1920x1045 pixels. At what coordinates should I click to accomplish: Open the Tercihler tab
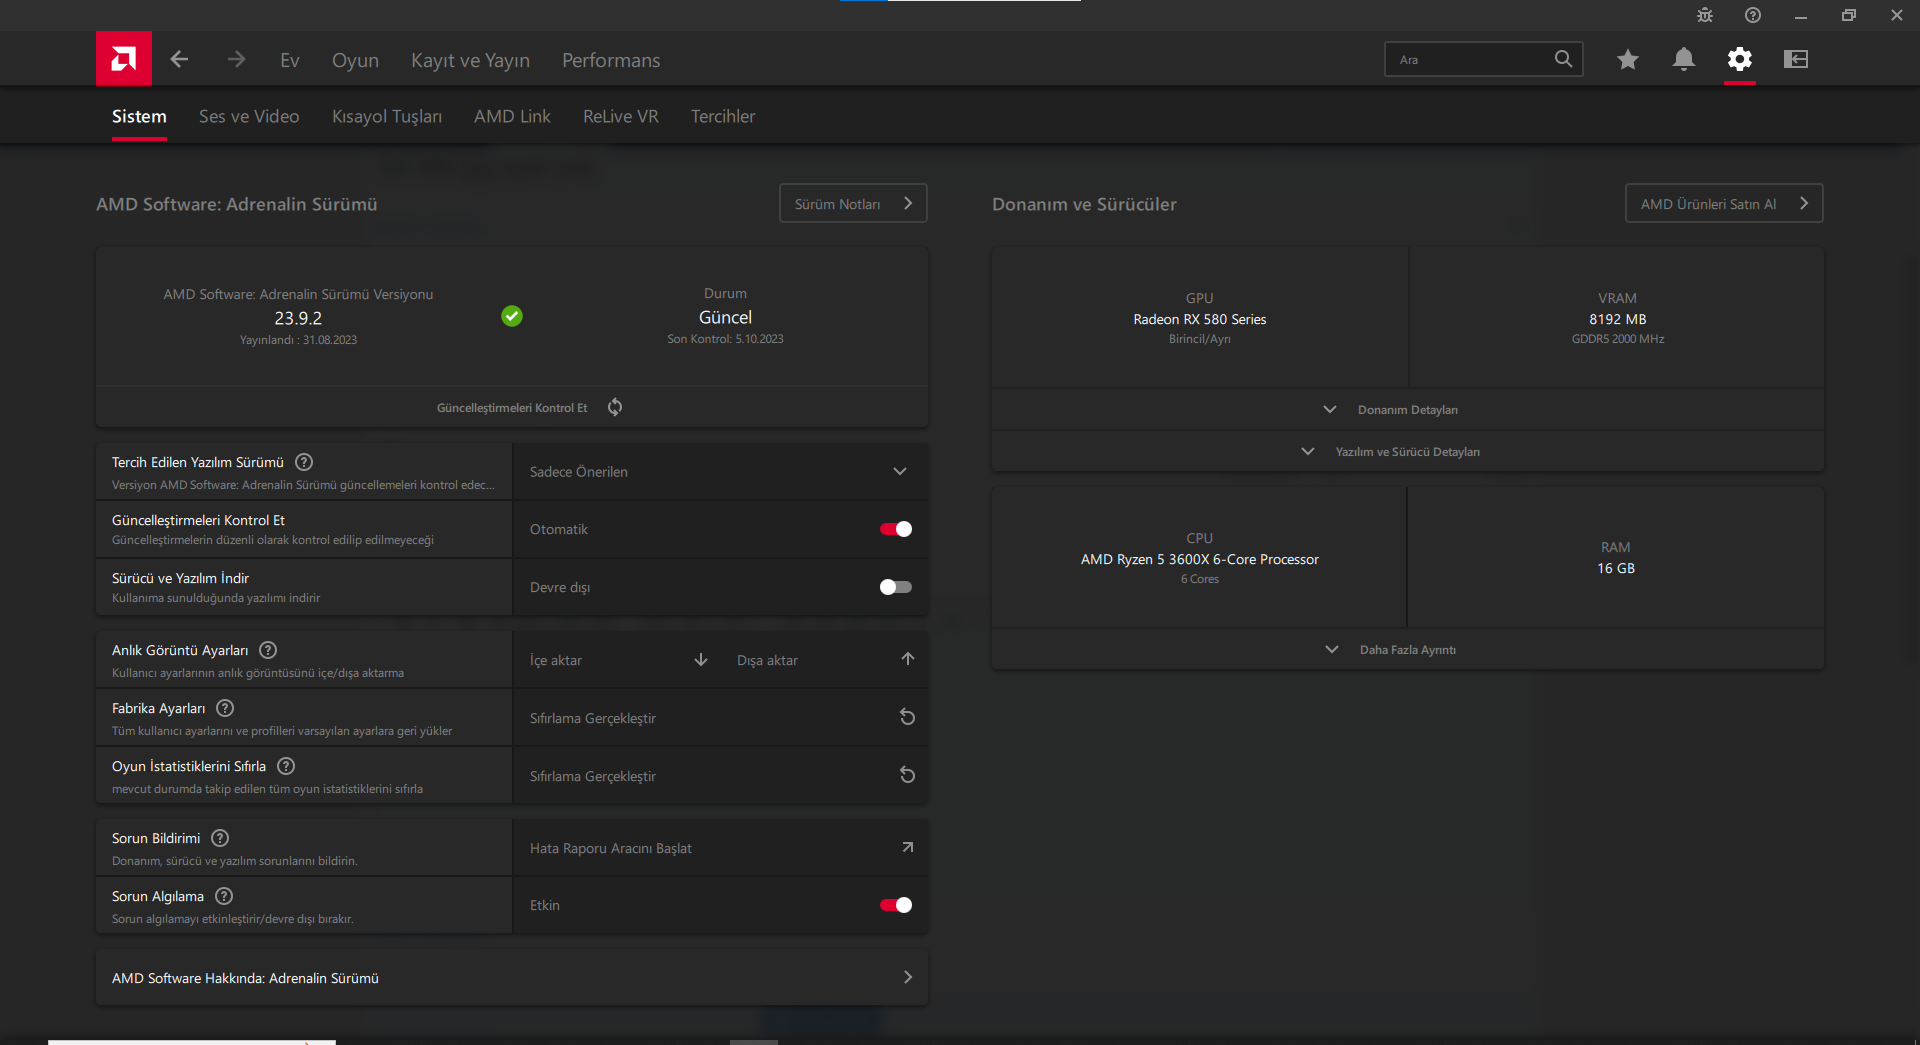pos(723,116)
